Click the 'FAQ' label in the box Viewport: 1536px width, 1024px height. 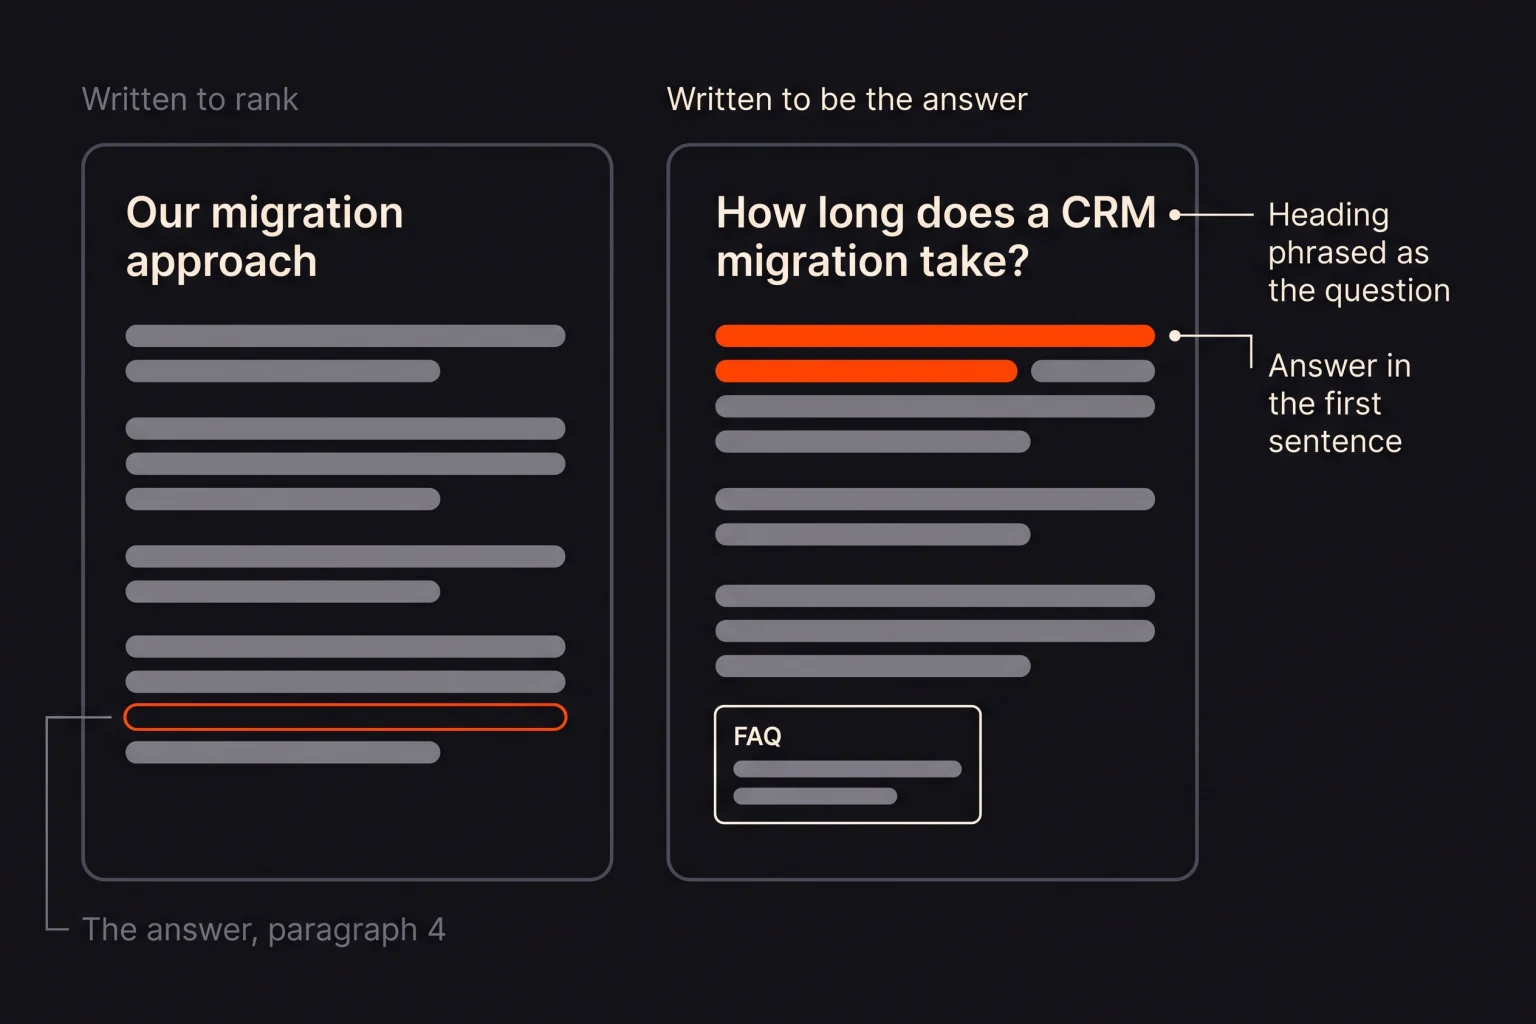tap(757, 737)
